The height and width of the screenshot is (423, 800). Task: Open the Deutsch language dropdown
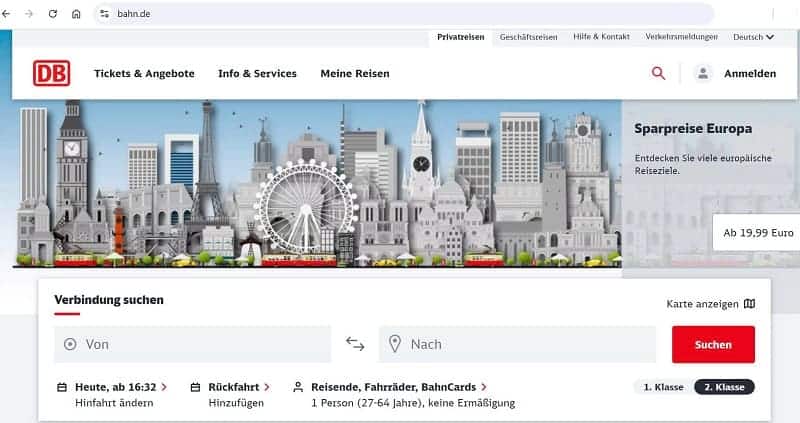tap(753, 37)
